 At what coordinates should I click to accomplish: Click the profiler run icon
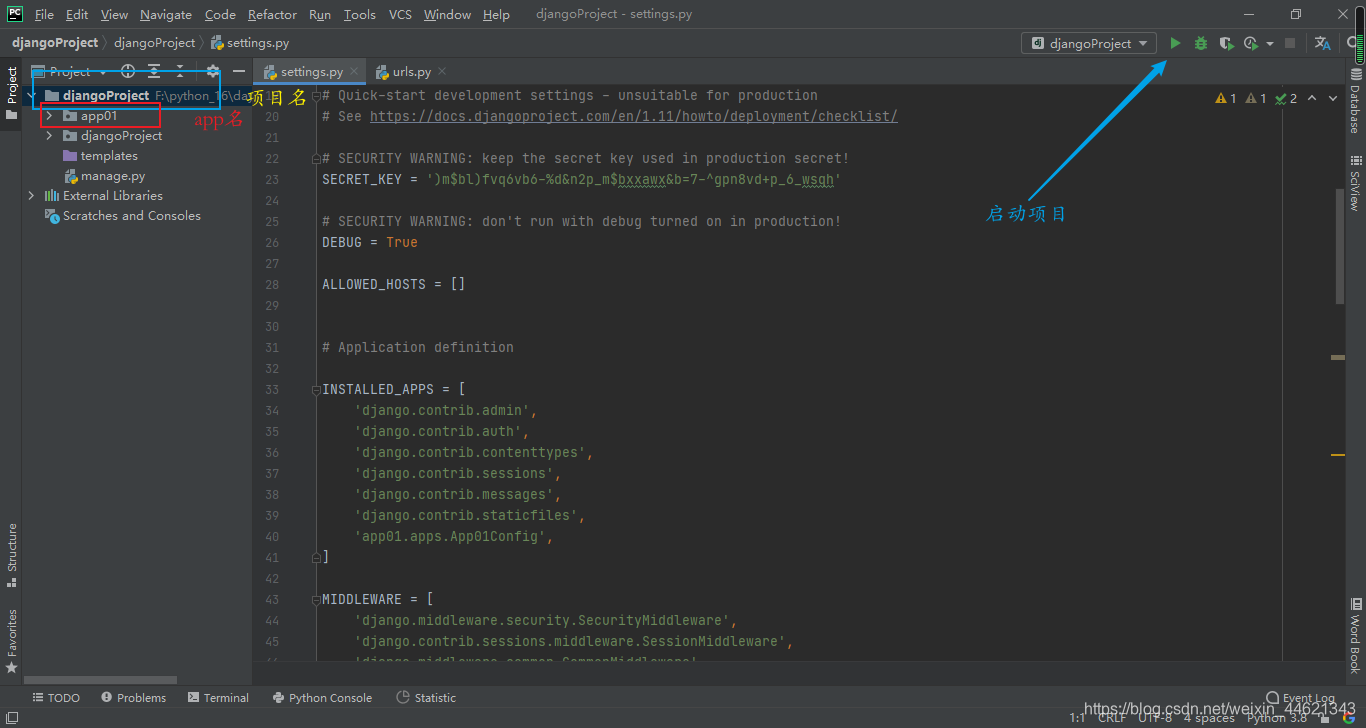click(1251, 43)
